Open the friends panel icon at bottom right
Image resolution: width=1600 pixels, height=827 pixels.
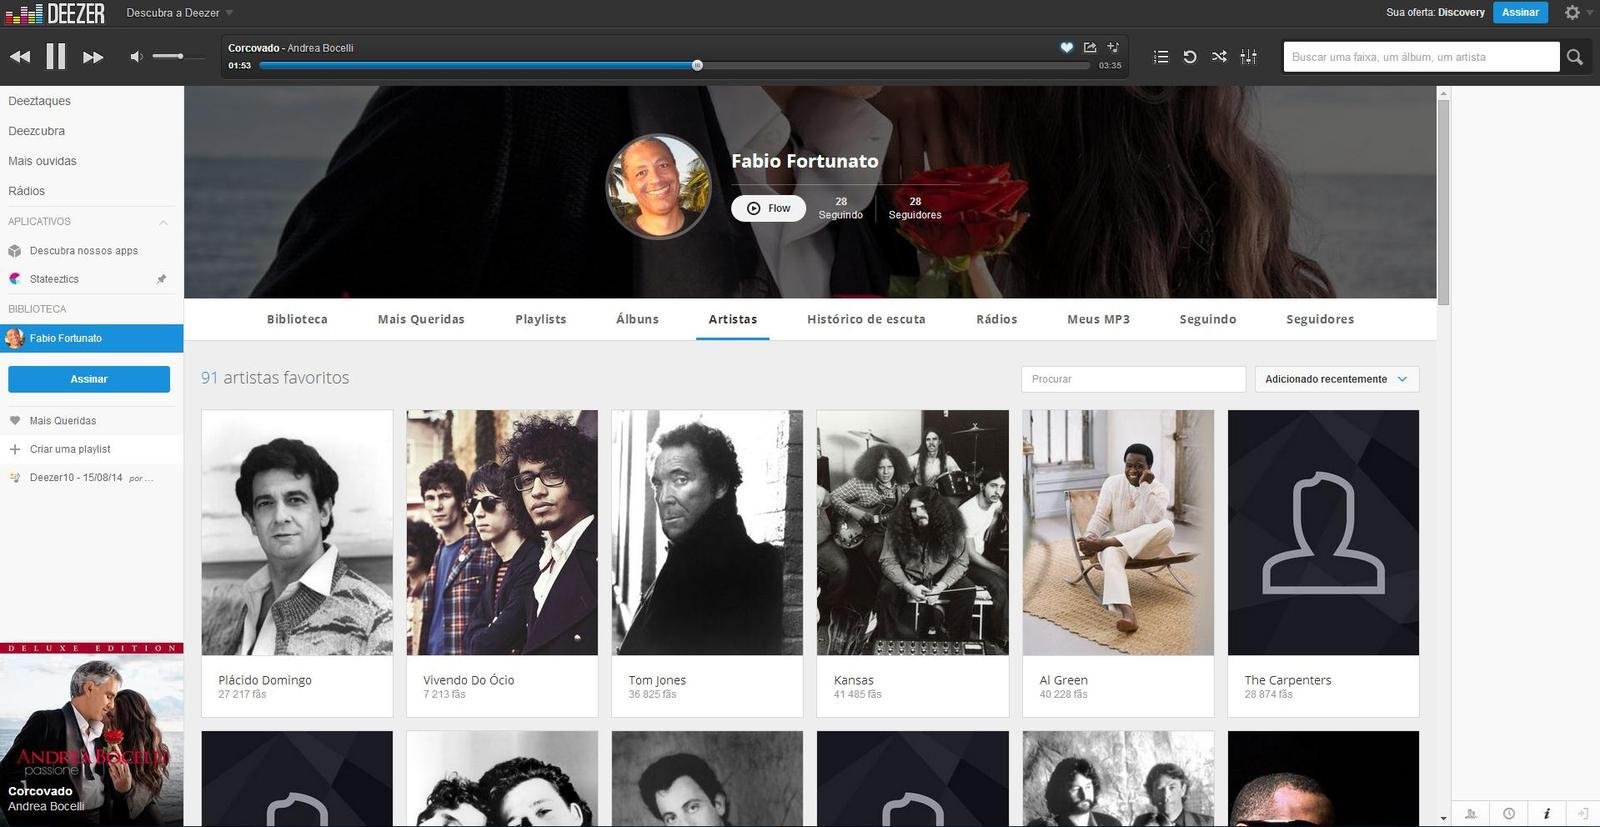click(x=1470, y=814)
